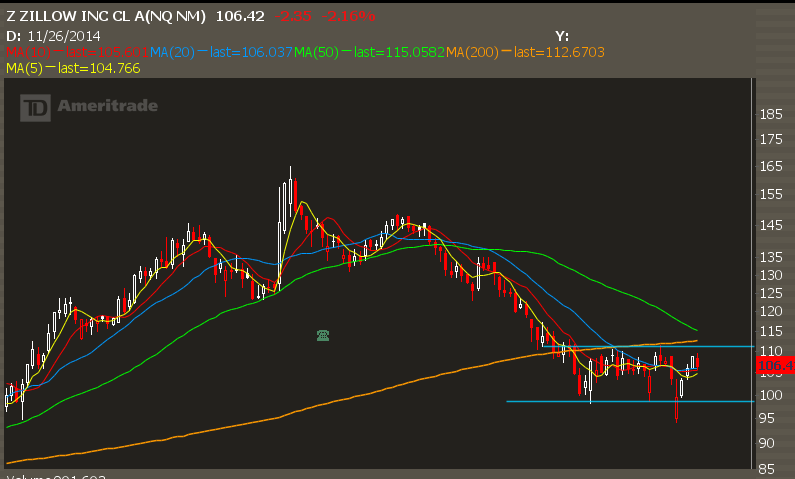Click the Y: value label

(x=562, y=35)
